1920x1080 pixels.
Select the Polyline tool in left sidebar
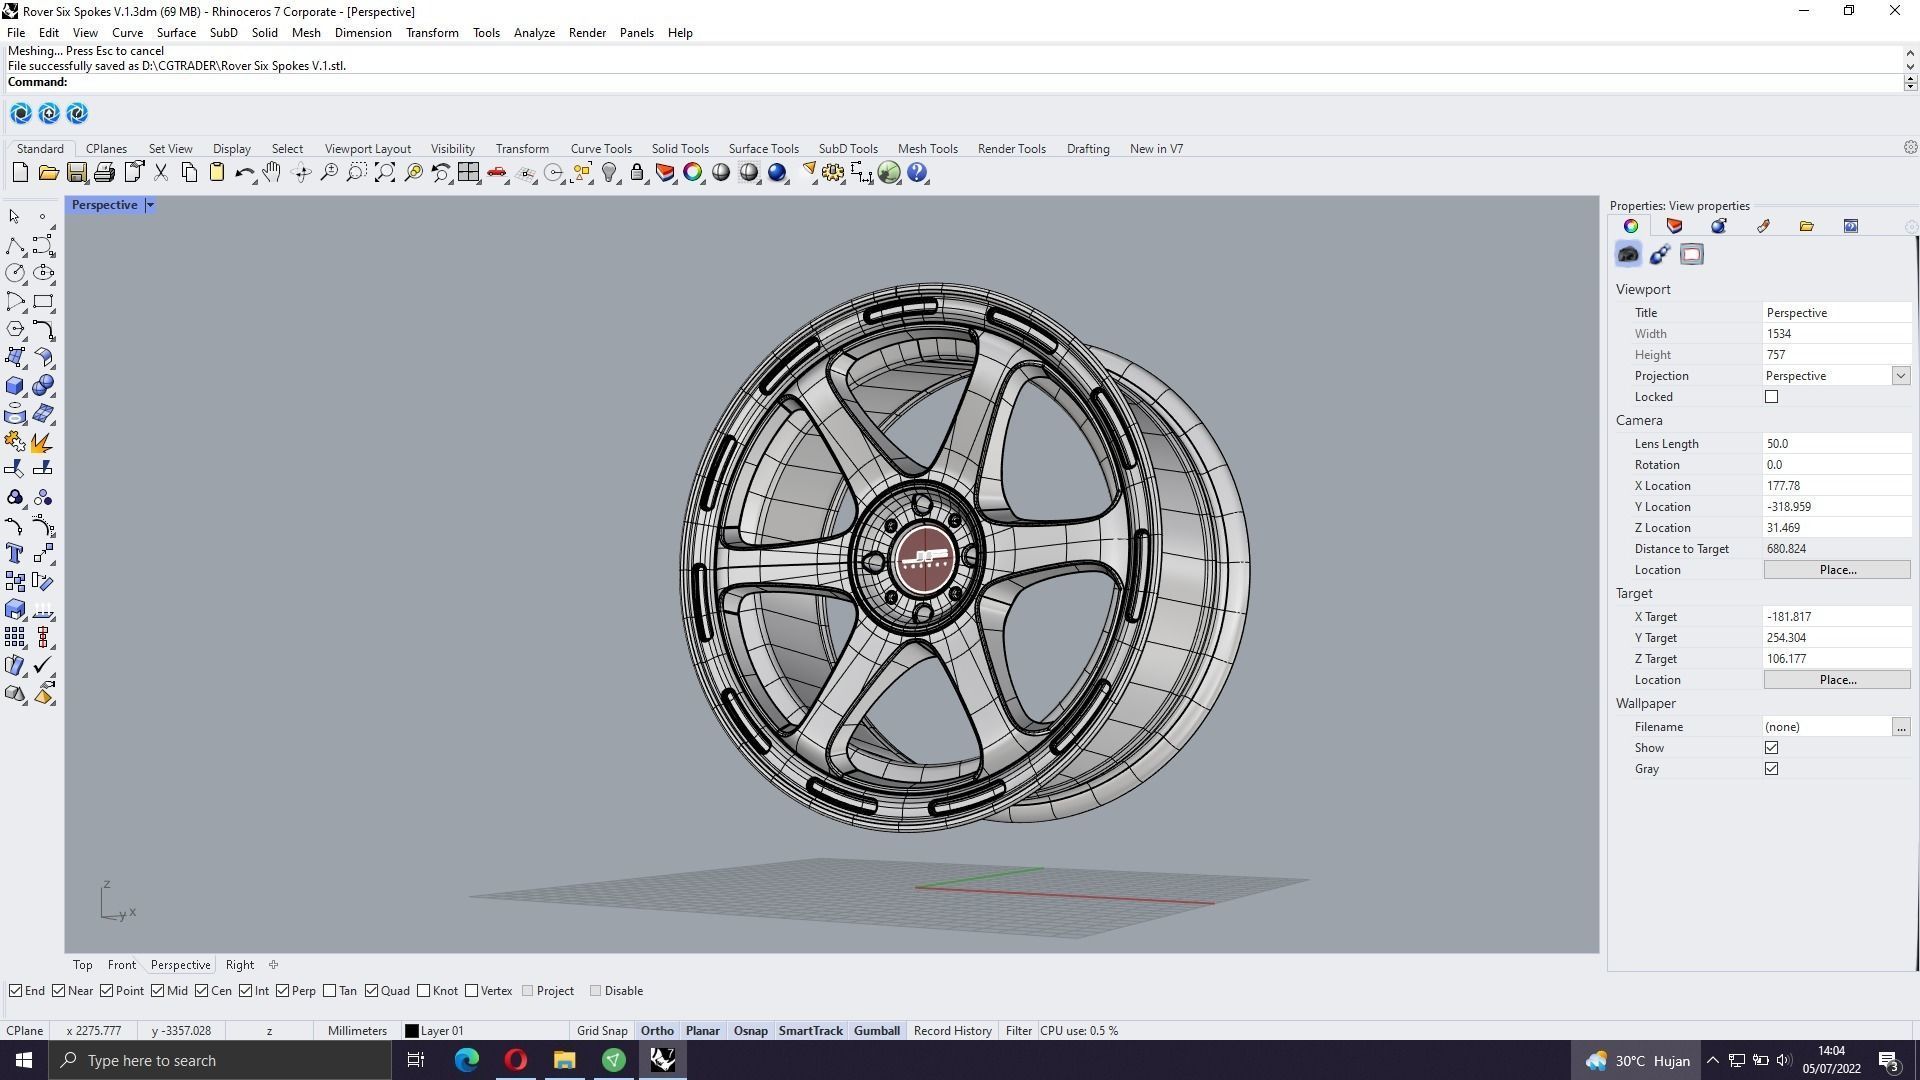click(x=15, y=245)
